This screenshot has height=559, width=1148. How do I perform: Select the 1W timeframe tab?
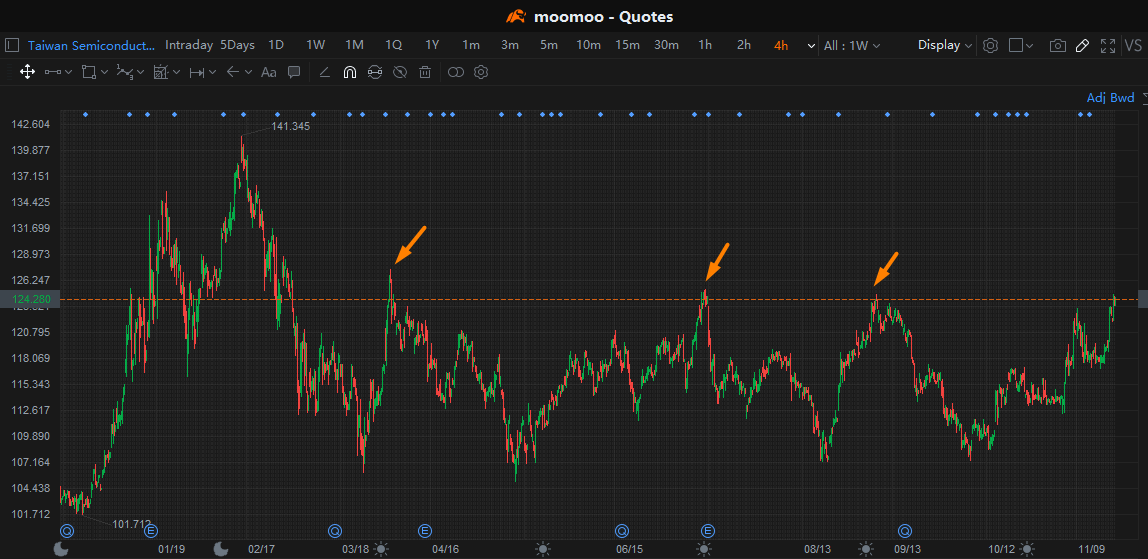(316, 45)
